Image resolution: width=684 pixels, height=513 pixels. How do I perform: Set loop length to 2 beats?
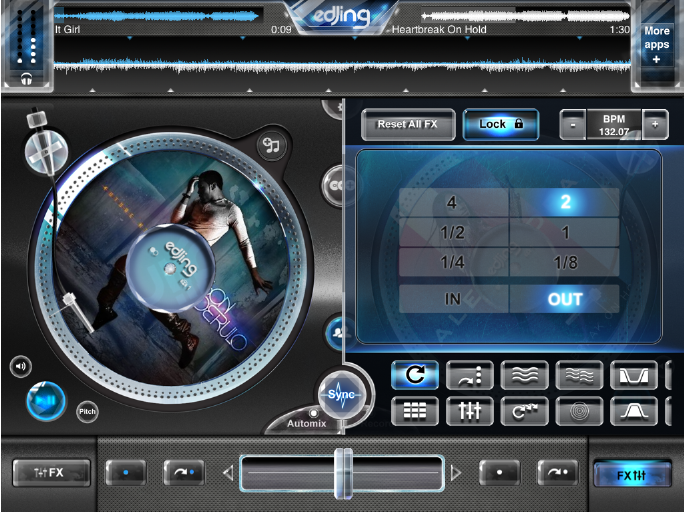coord(564,202)
